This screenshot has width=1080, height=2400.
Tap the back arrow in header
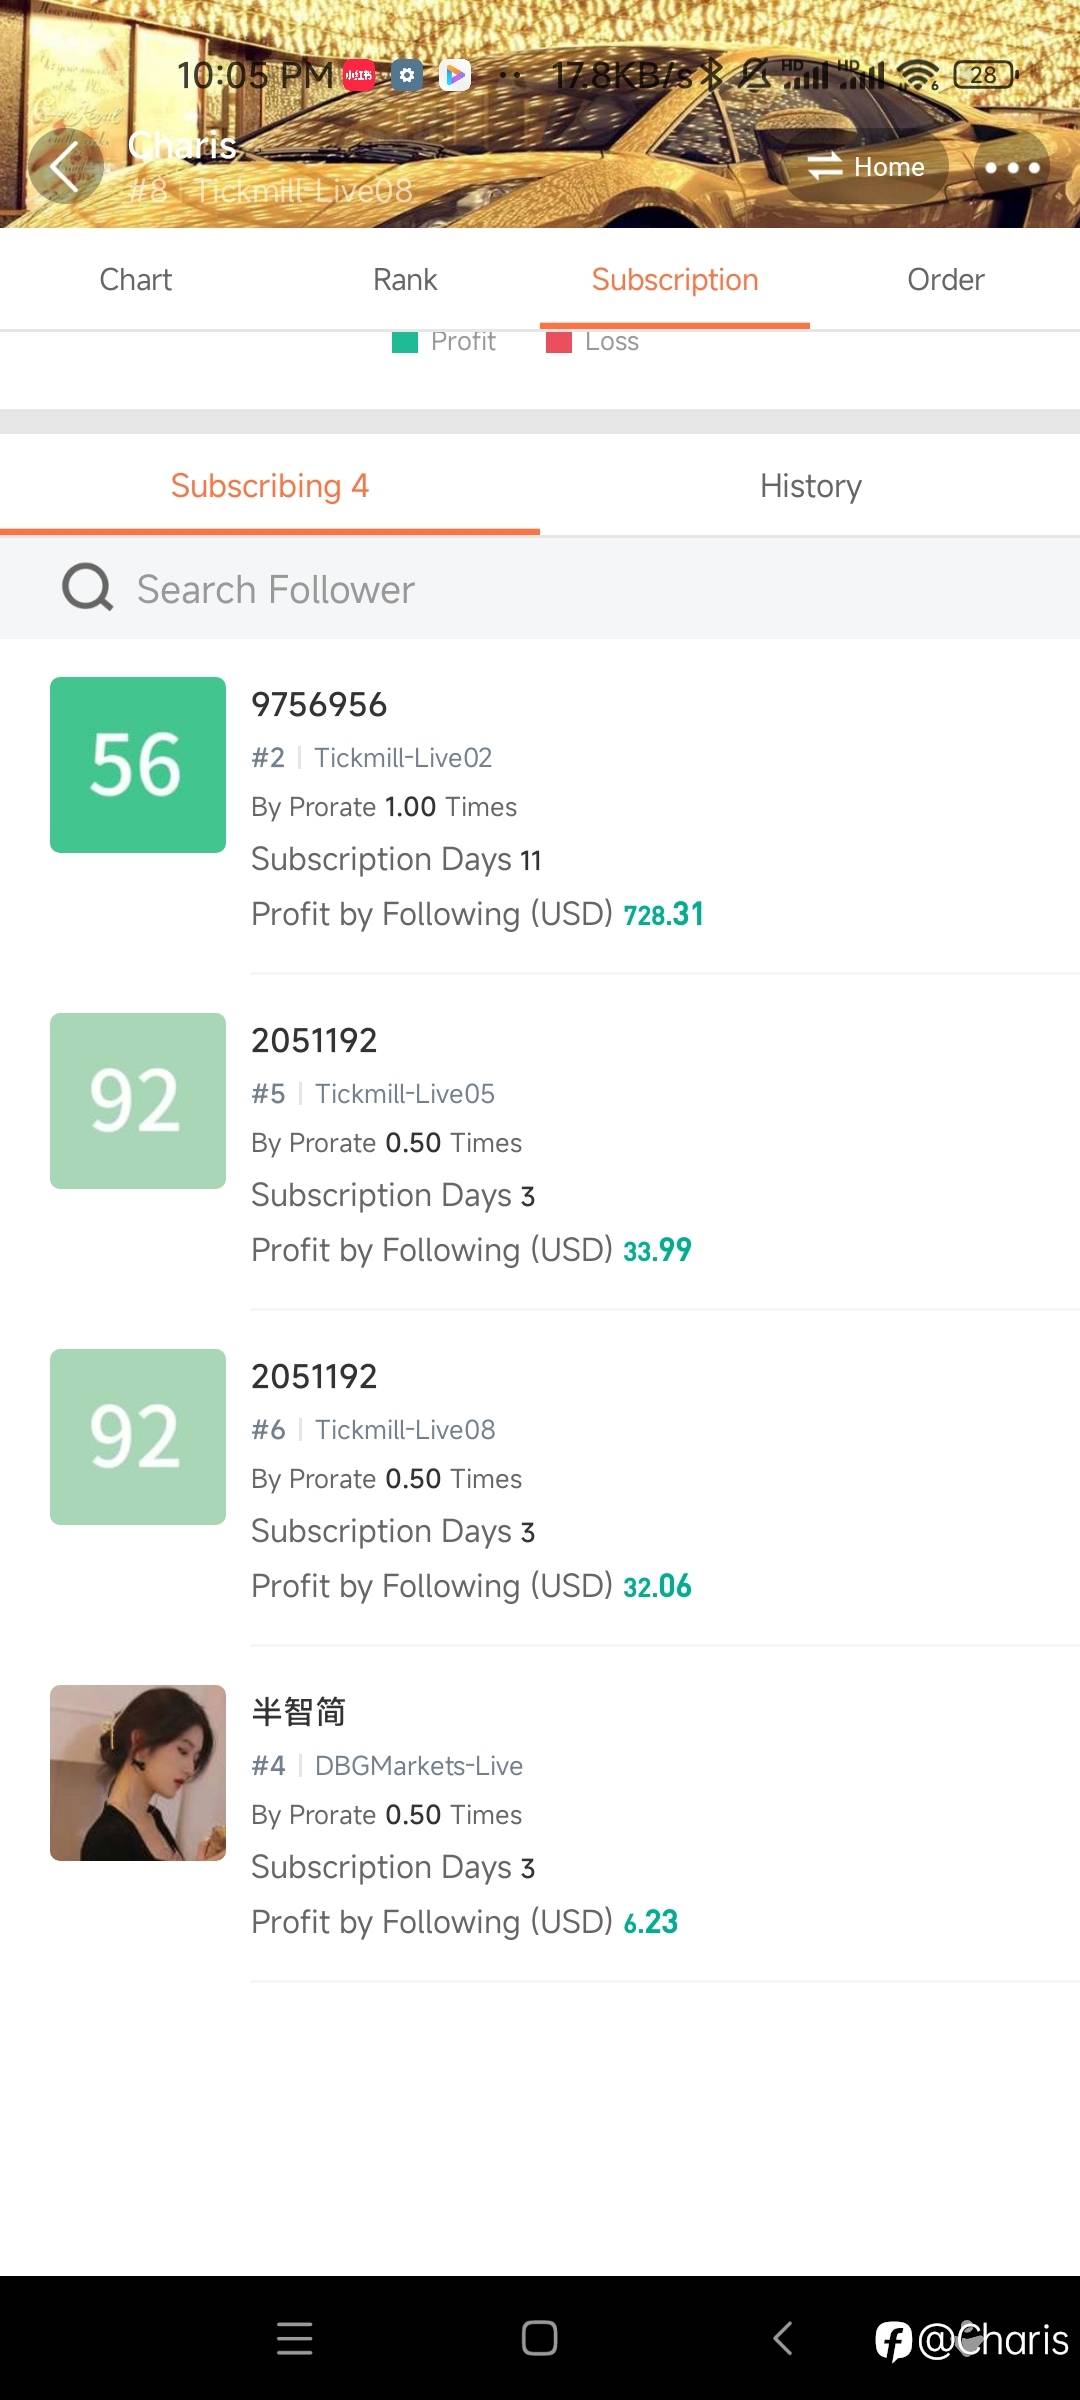(65, 166)
